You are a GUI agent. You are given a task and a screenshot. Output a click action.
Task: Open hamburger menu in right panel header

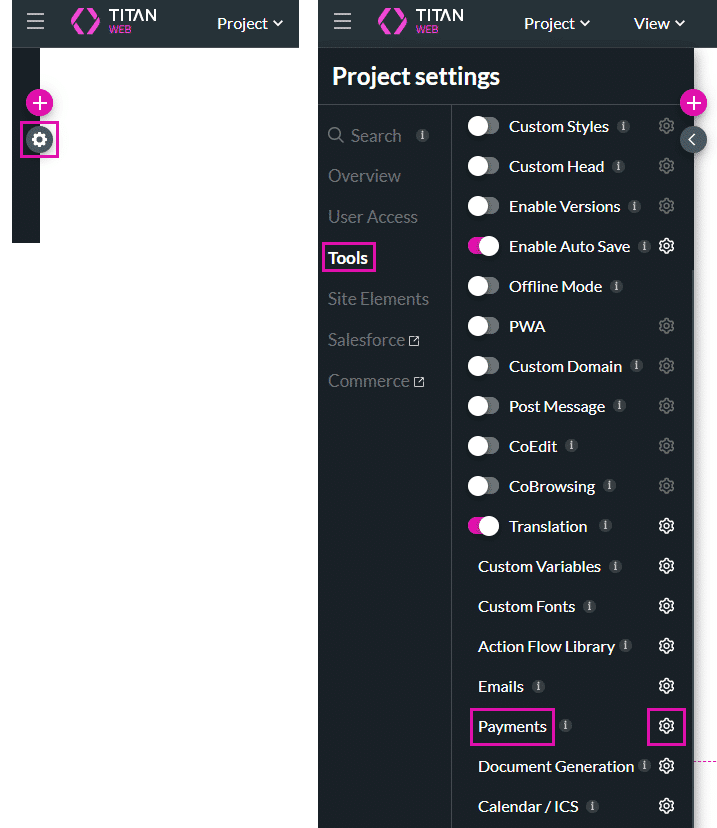click(x=342, y=22)
